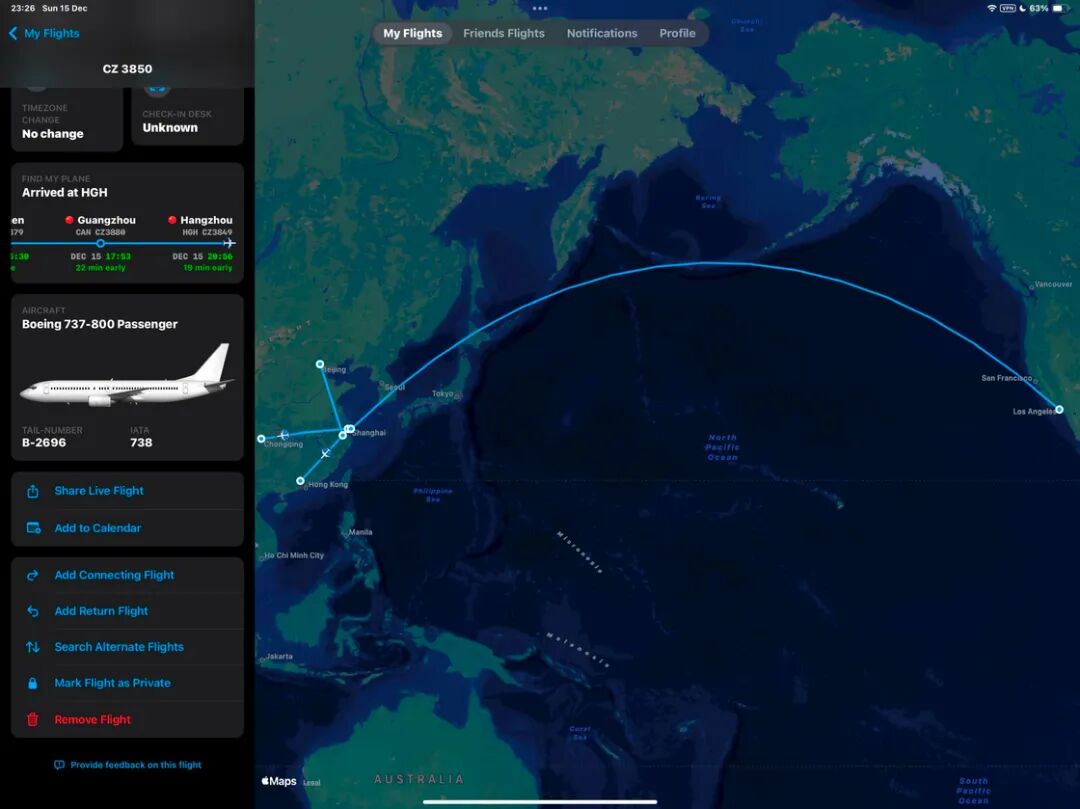Select the Guangzhou stop on plane timeline
Image resolution: width=1080 pixels, height=809 pixels.
(101, 243)
